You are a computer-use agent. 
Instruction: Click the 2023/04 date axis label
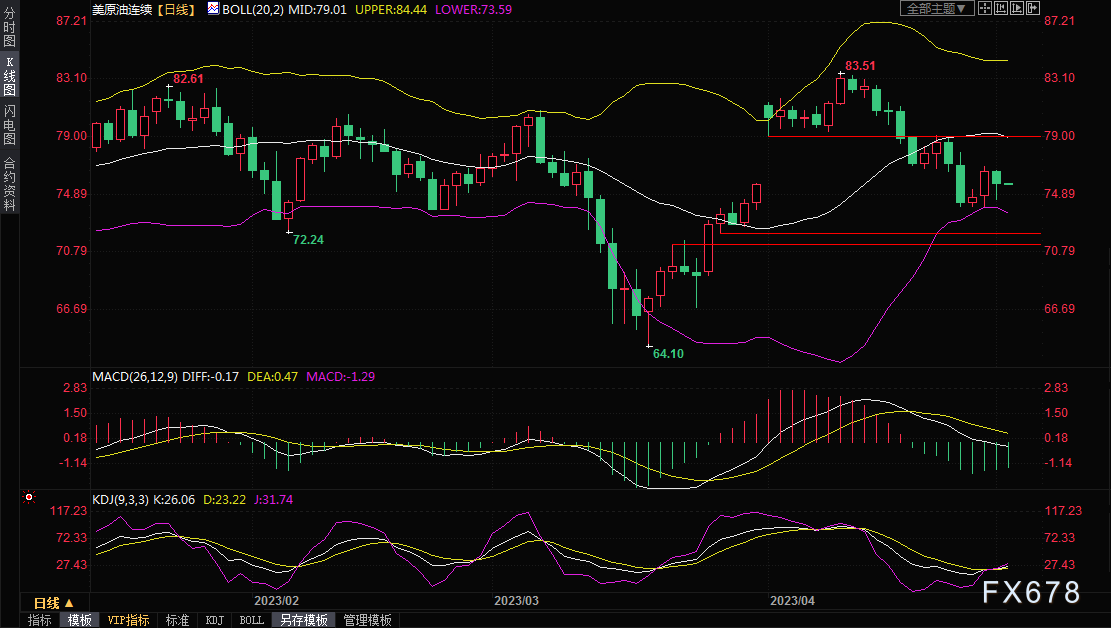point(793,600)
